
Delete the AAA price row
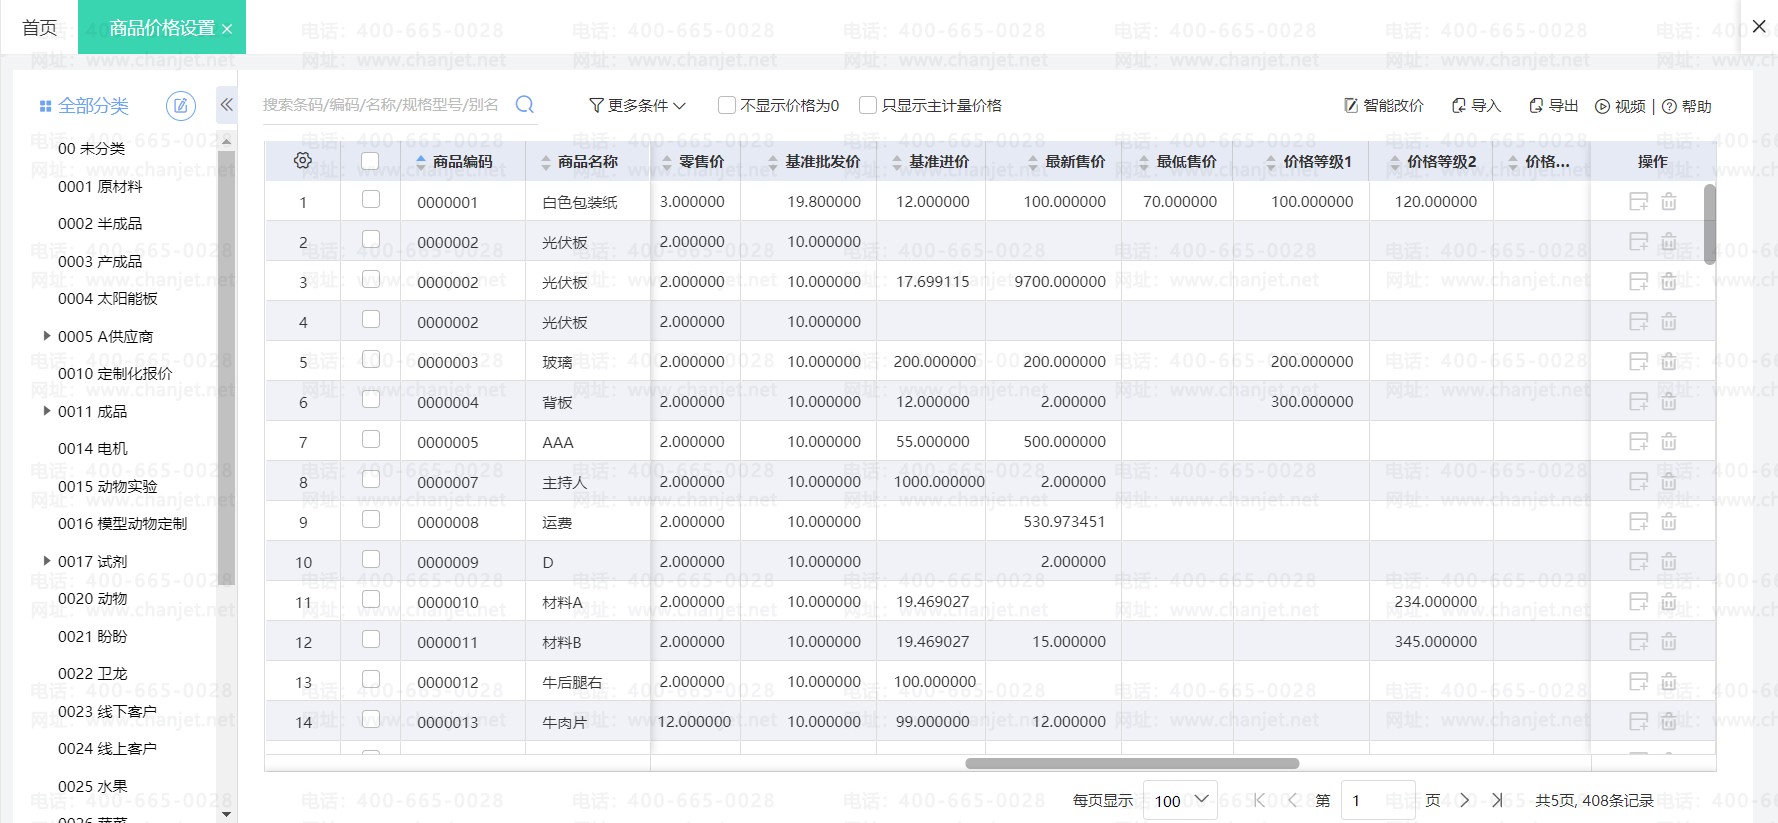click(1669, 441)
